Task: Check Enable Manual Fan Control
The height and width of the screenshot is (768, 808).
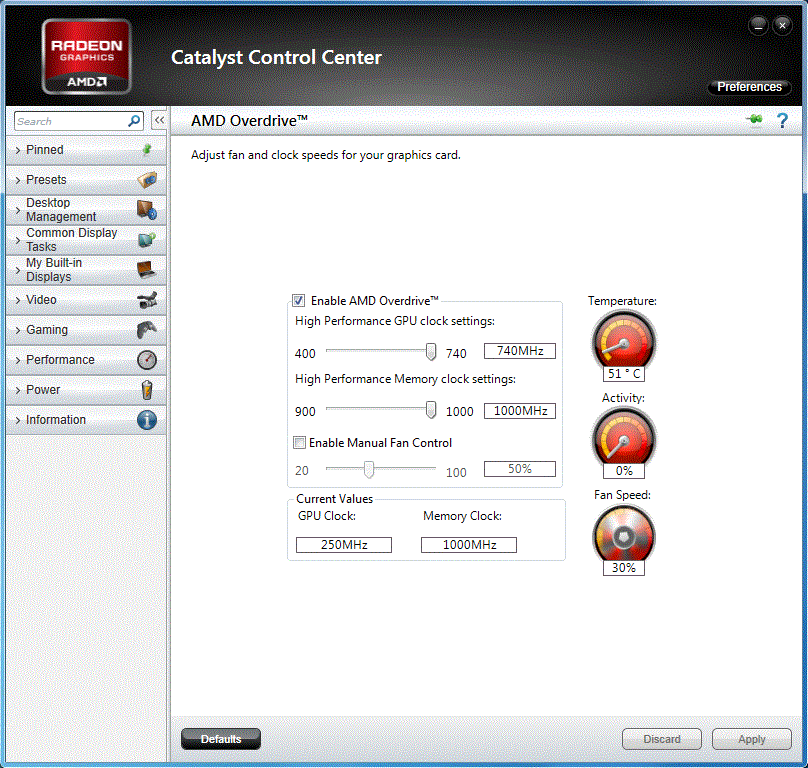Action: 299,443
